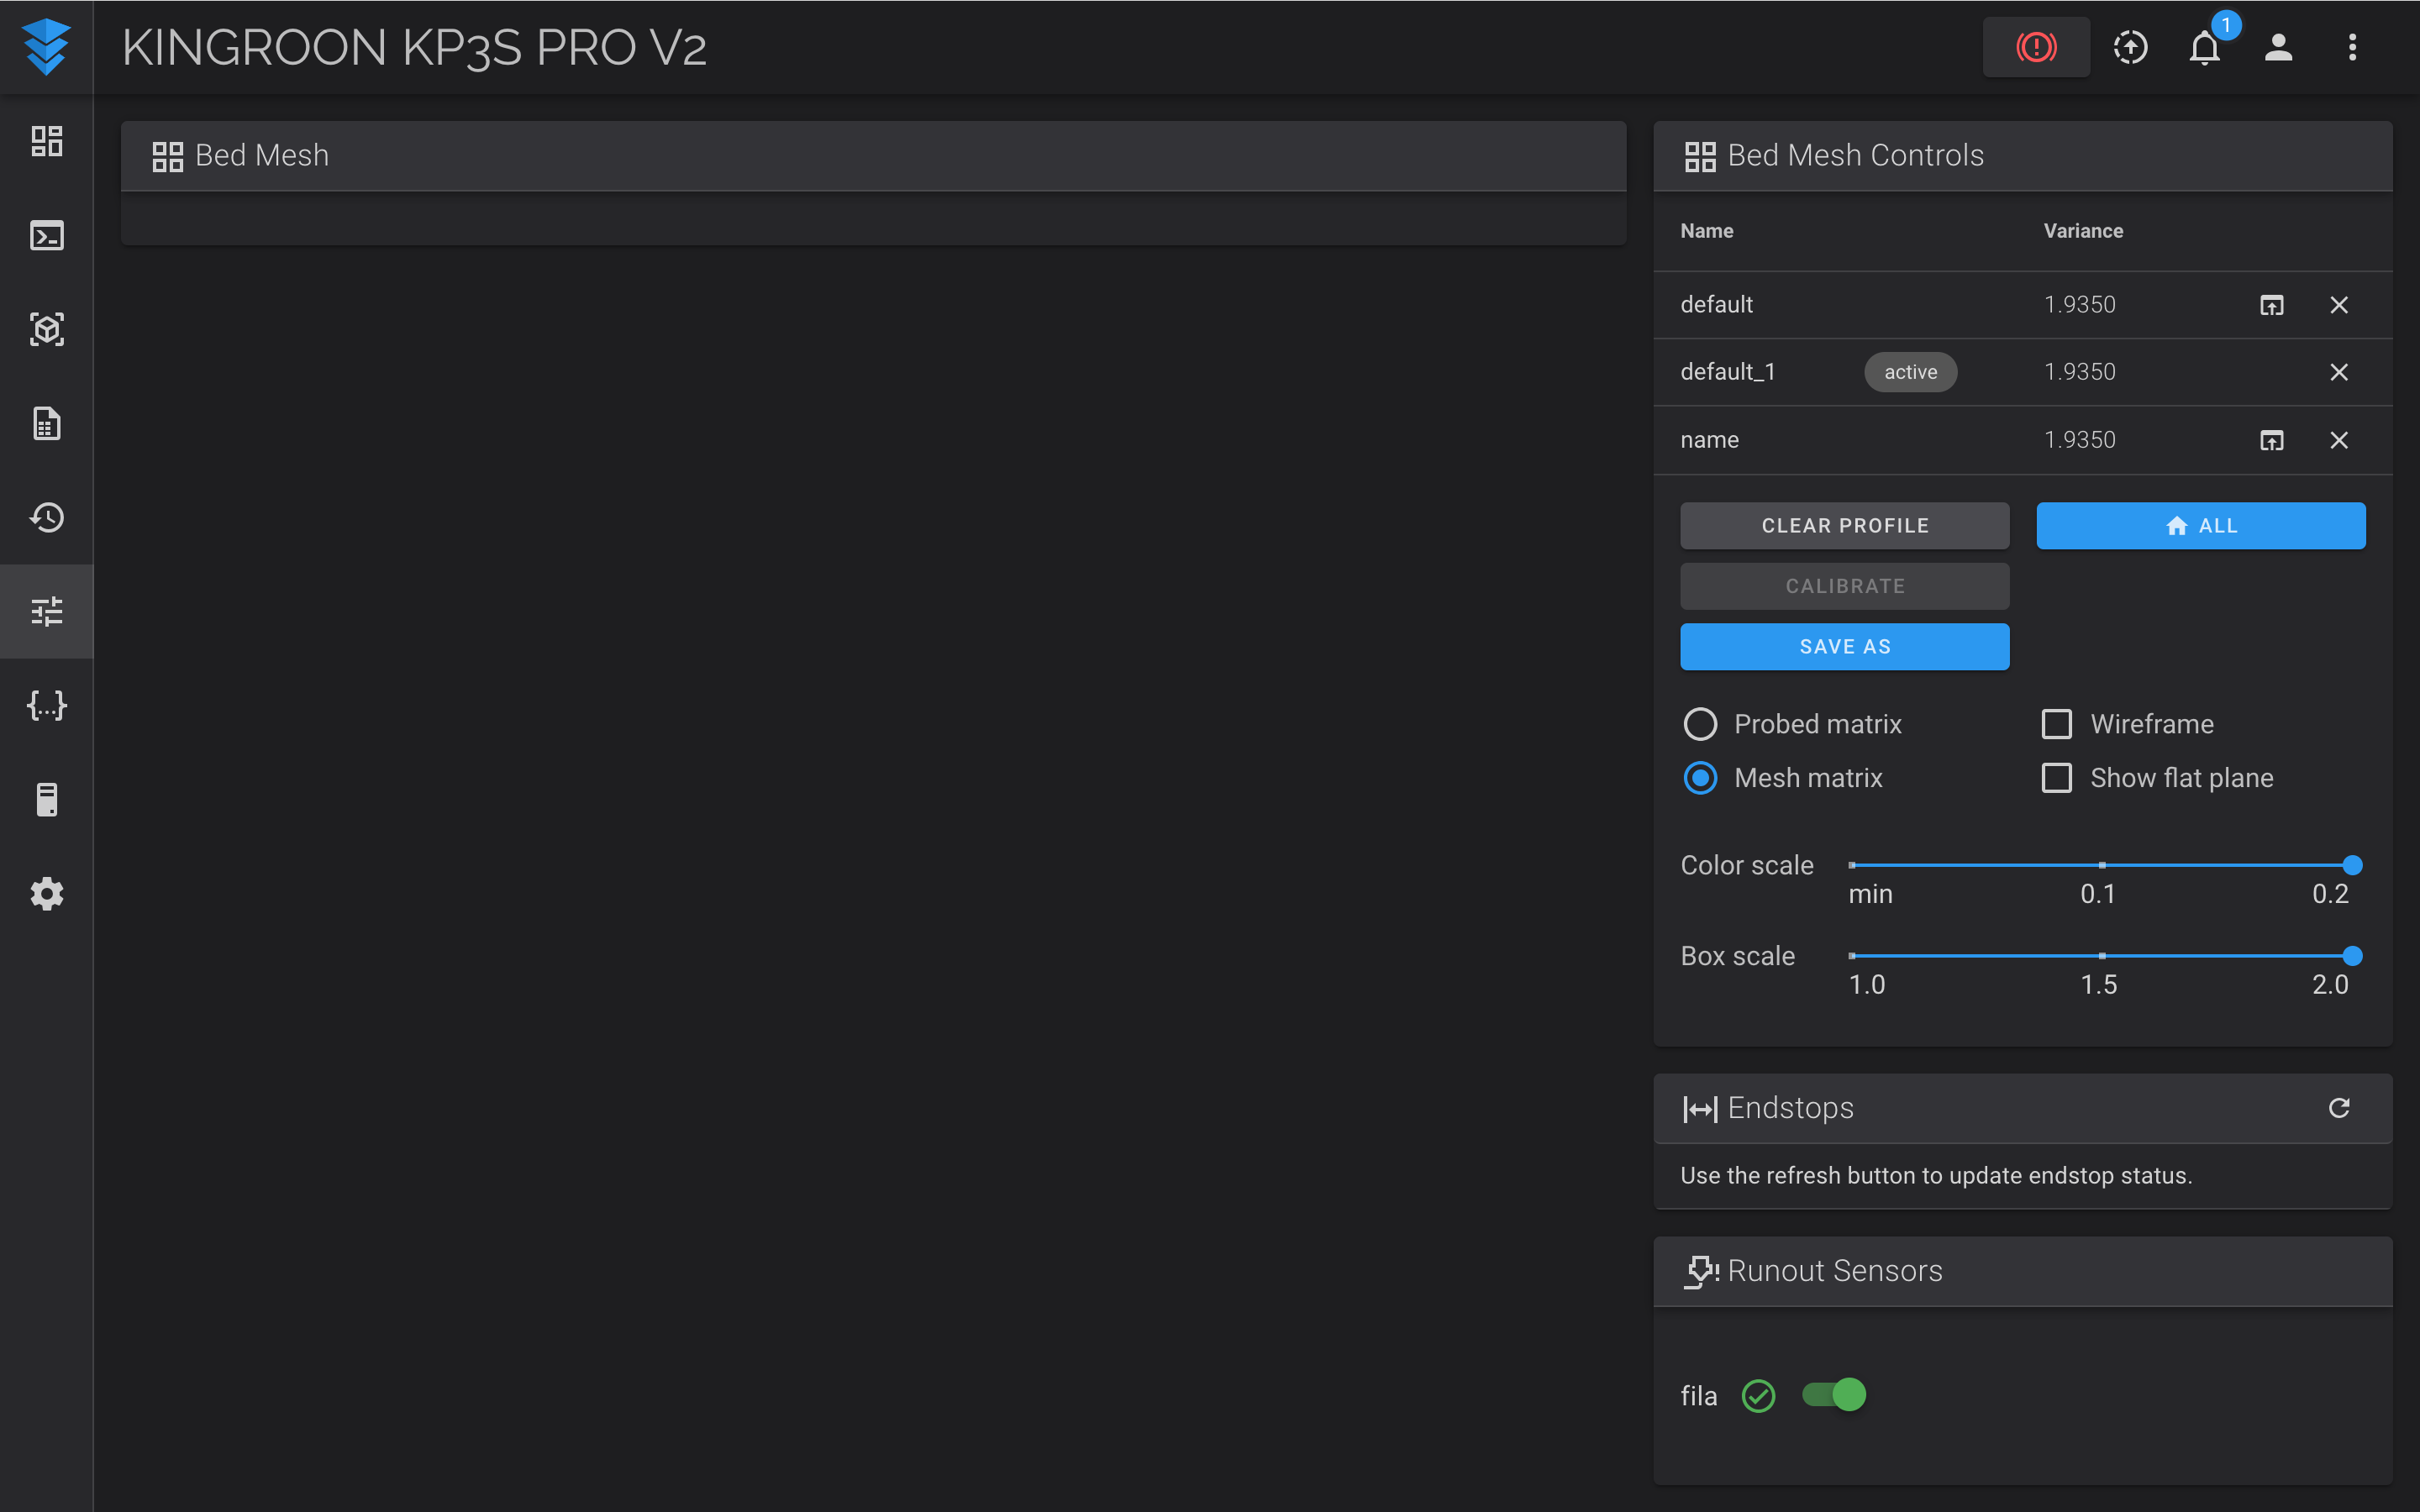Open the Jobs file list sidebar icon
This screenshot has height=1512, width=2420.
click(46, 423)
